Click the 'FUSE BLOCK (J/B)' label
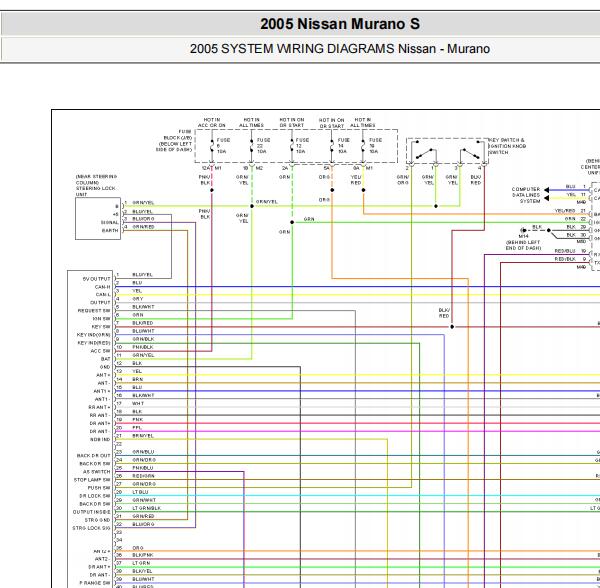Image resolution: width=600 pixels, height=588 pixels. [178, 135]
